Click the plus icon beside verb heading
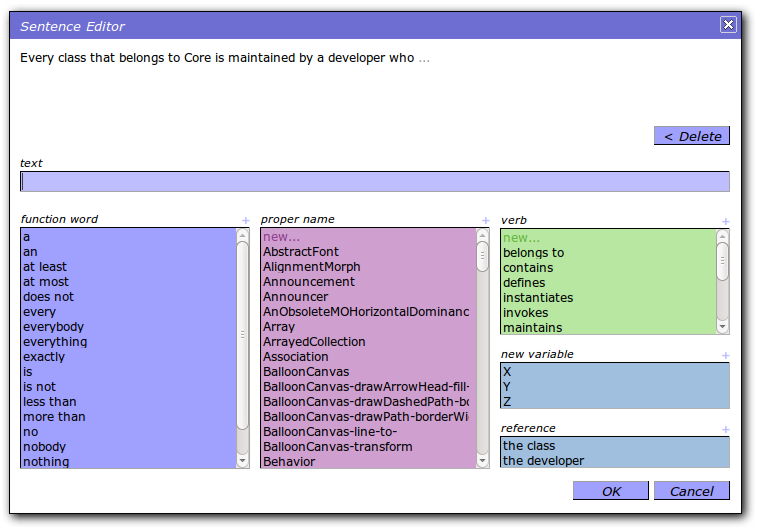Viewport: 757px width, 527px height. tap(725, 221)
